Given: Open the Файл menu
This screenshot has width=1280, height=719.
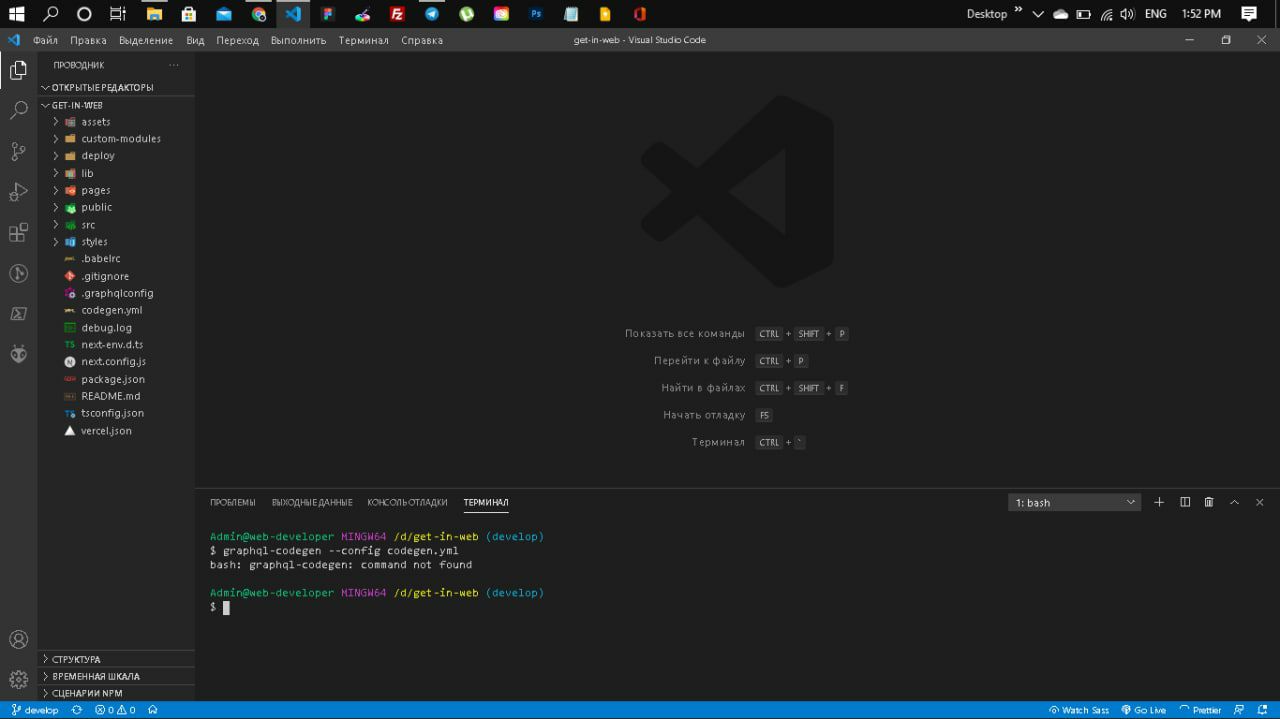Looking at the screenshot, I should click(45, 40).
